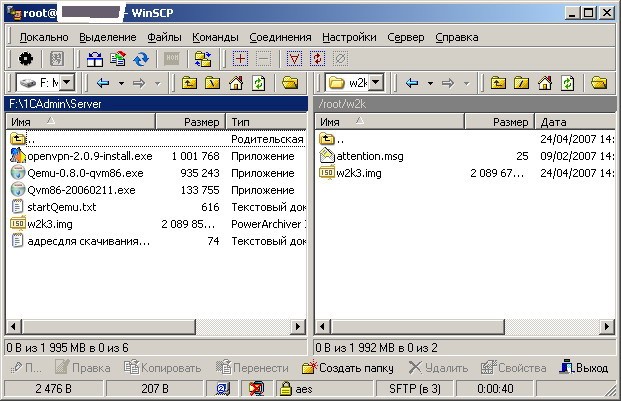Click the Создать папку button
621x401 pixels.
tap(348, 368)
